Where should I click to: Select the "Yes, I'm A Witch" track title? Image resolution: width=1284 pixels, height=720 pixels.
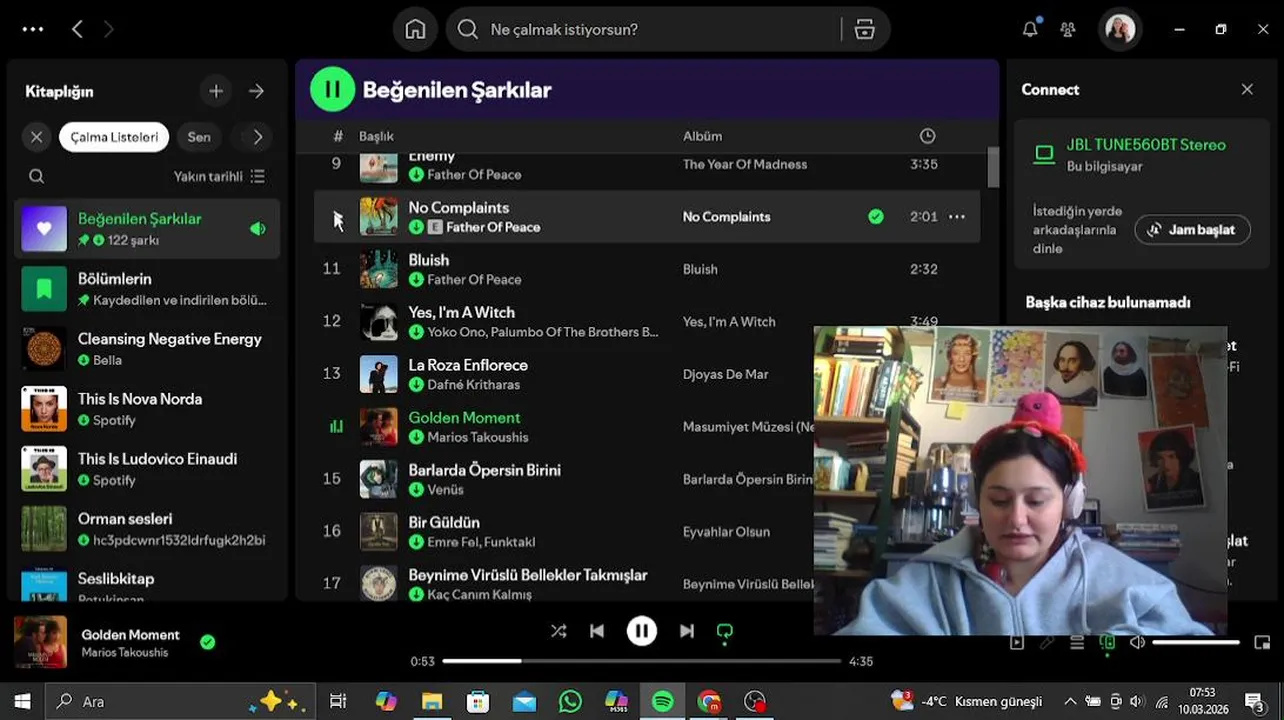point(461,312)
